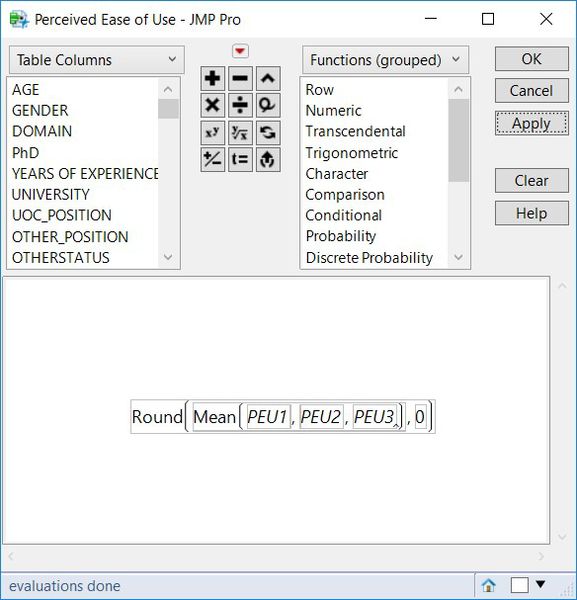Click the change sign (+/-) icon
577x600 pixels.
pyautogui.click(x=212, y=159)
